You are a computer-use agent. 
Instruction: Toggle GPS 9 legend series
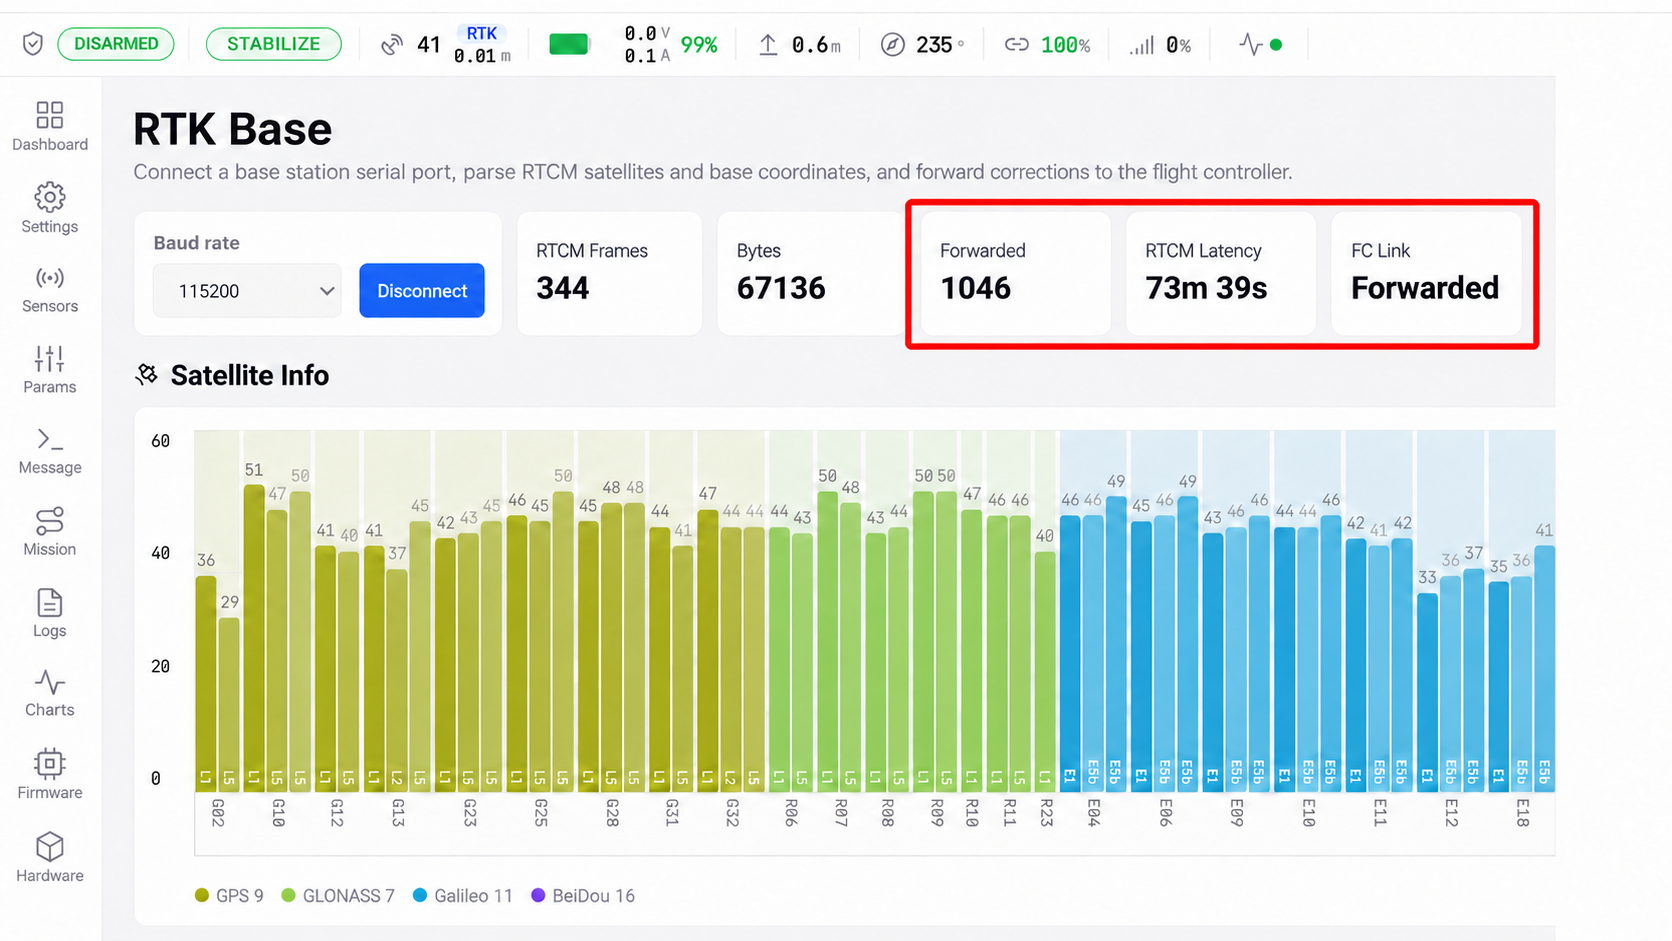[x=229, y=895]
